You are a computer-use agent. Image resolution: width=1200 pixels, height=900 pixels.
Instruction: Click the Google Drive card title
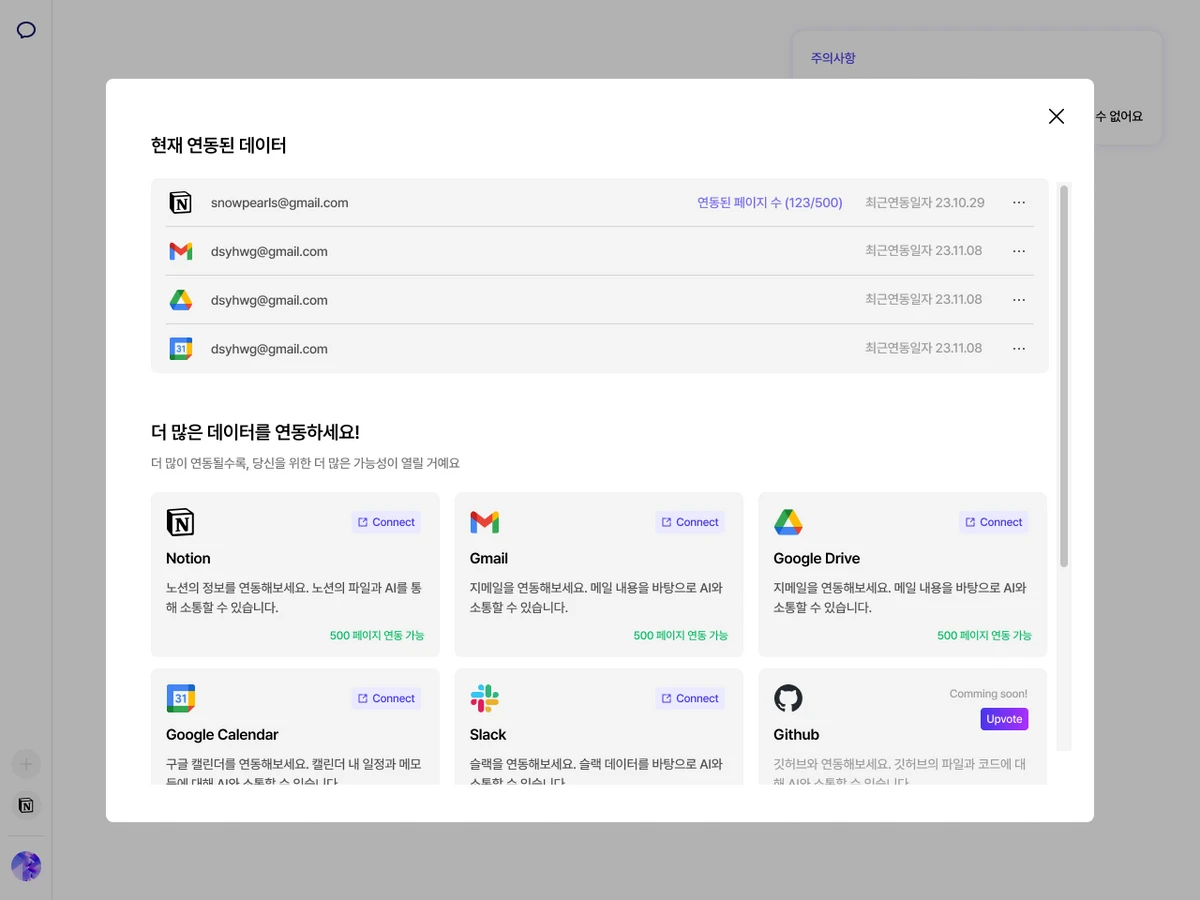(817, 558)
